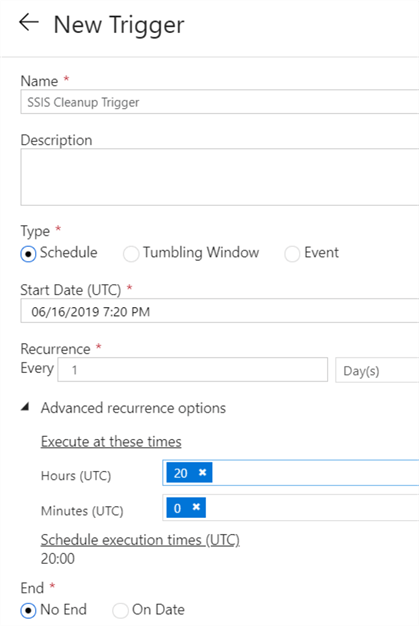Viewport: 419px width, 626px height.
Task: Click the Hours (UTC) multi-select box
Action: pyautogui.click(x=291, y=473)
